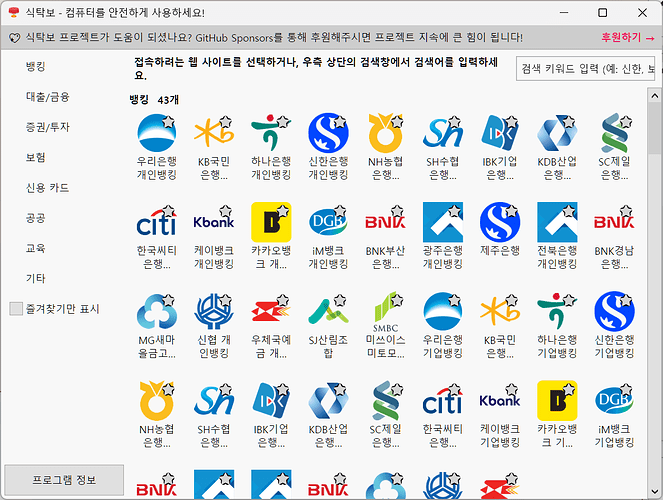The height and width of the screenshot is (500, 663).
Task: Open MG새마을금고 icon in the third row
Action: 156,311
